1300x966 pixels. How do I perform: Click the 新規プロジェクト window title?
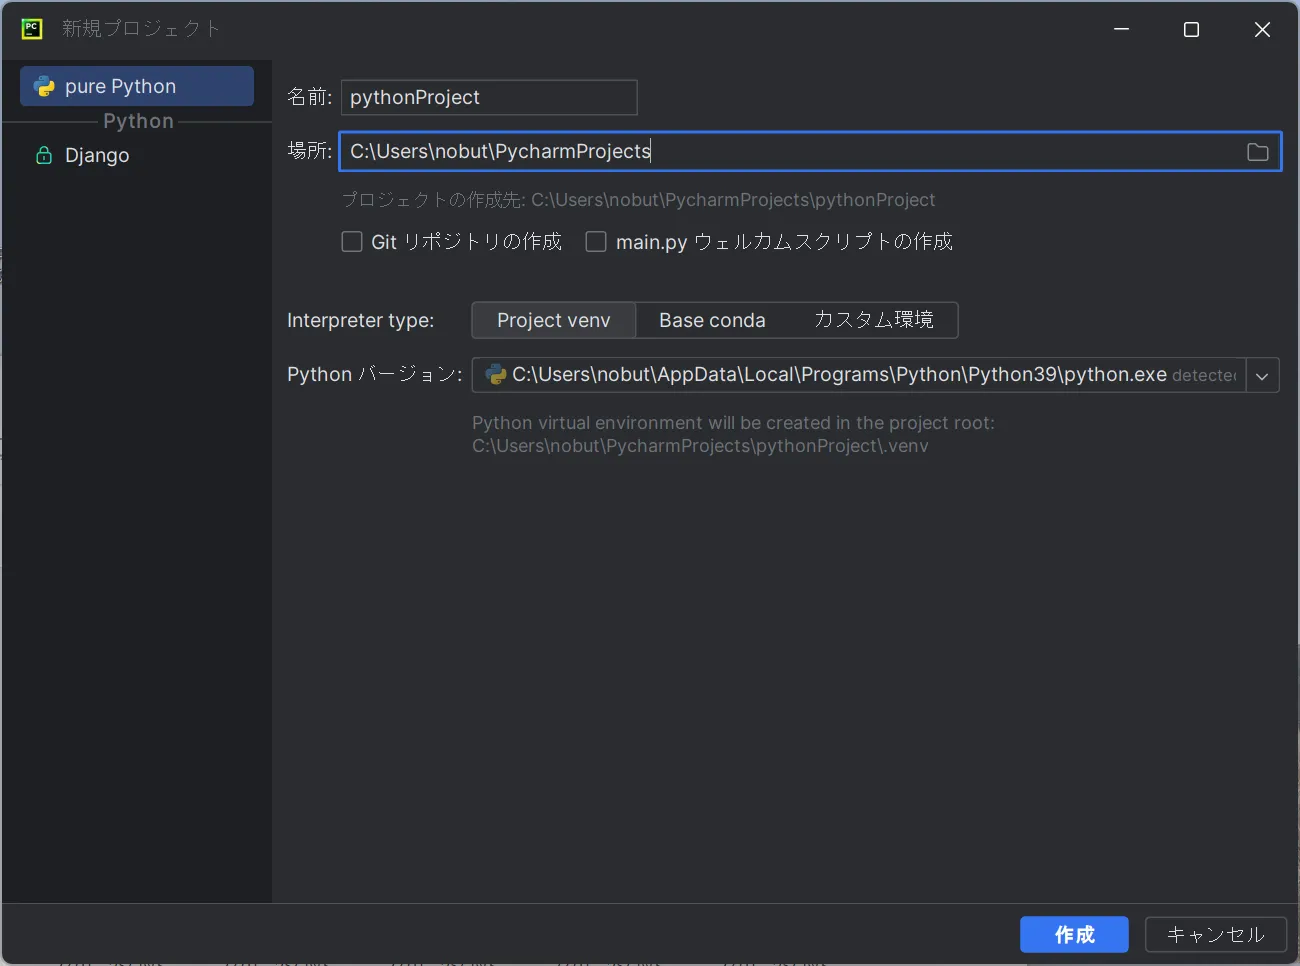(141, 29)
